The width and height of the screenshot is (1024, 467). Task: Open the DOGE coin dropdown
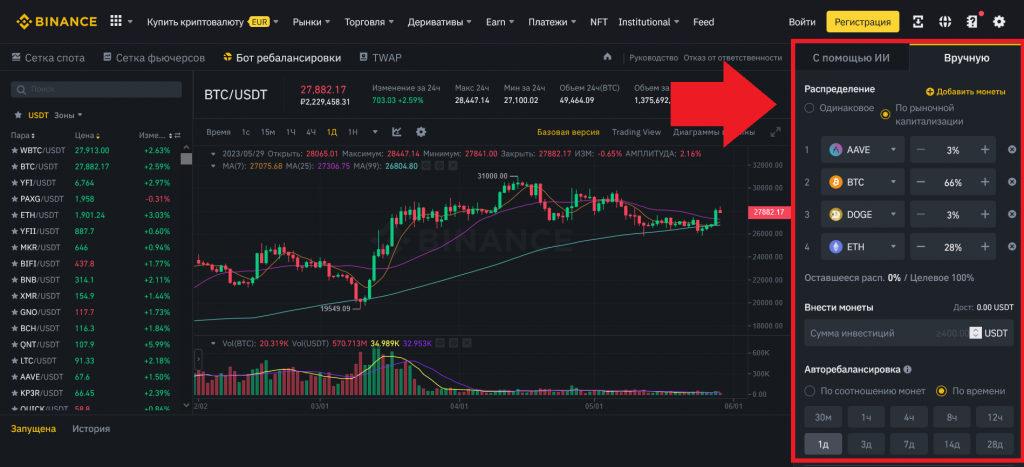pyautogui.click(x=863, y=214)
